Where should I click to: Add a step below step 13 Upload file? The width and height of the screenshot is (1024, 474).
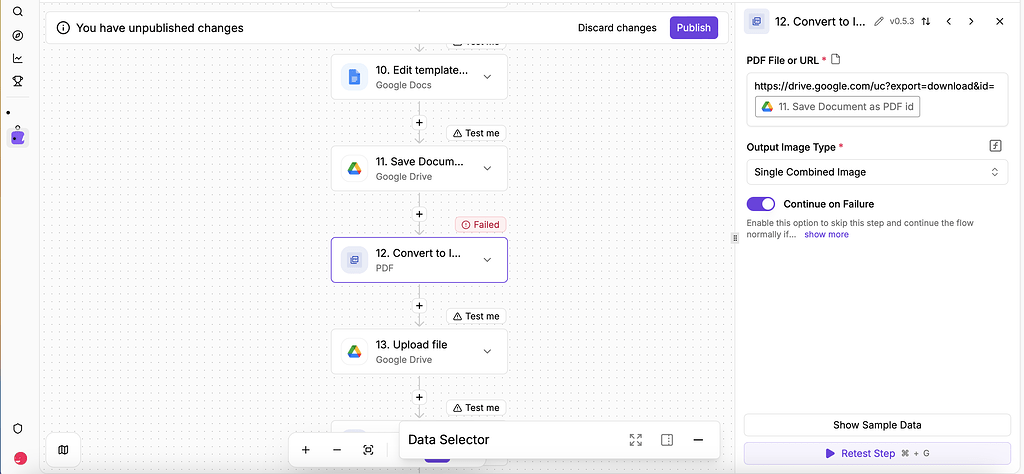tap(419, 397)
